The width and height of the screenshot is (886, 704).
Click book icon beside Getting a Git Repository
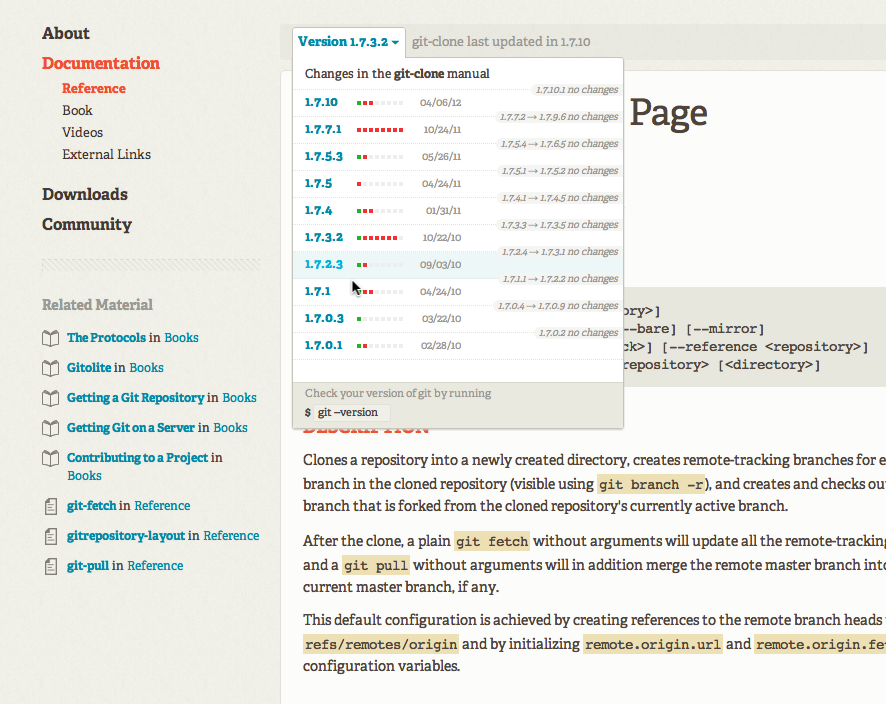50,398
